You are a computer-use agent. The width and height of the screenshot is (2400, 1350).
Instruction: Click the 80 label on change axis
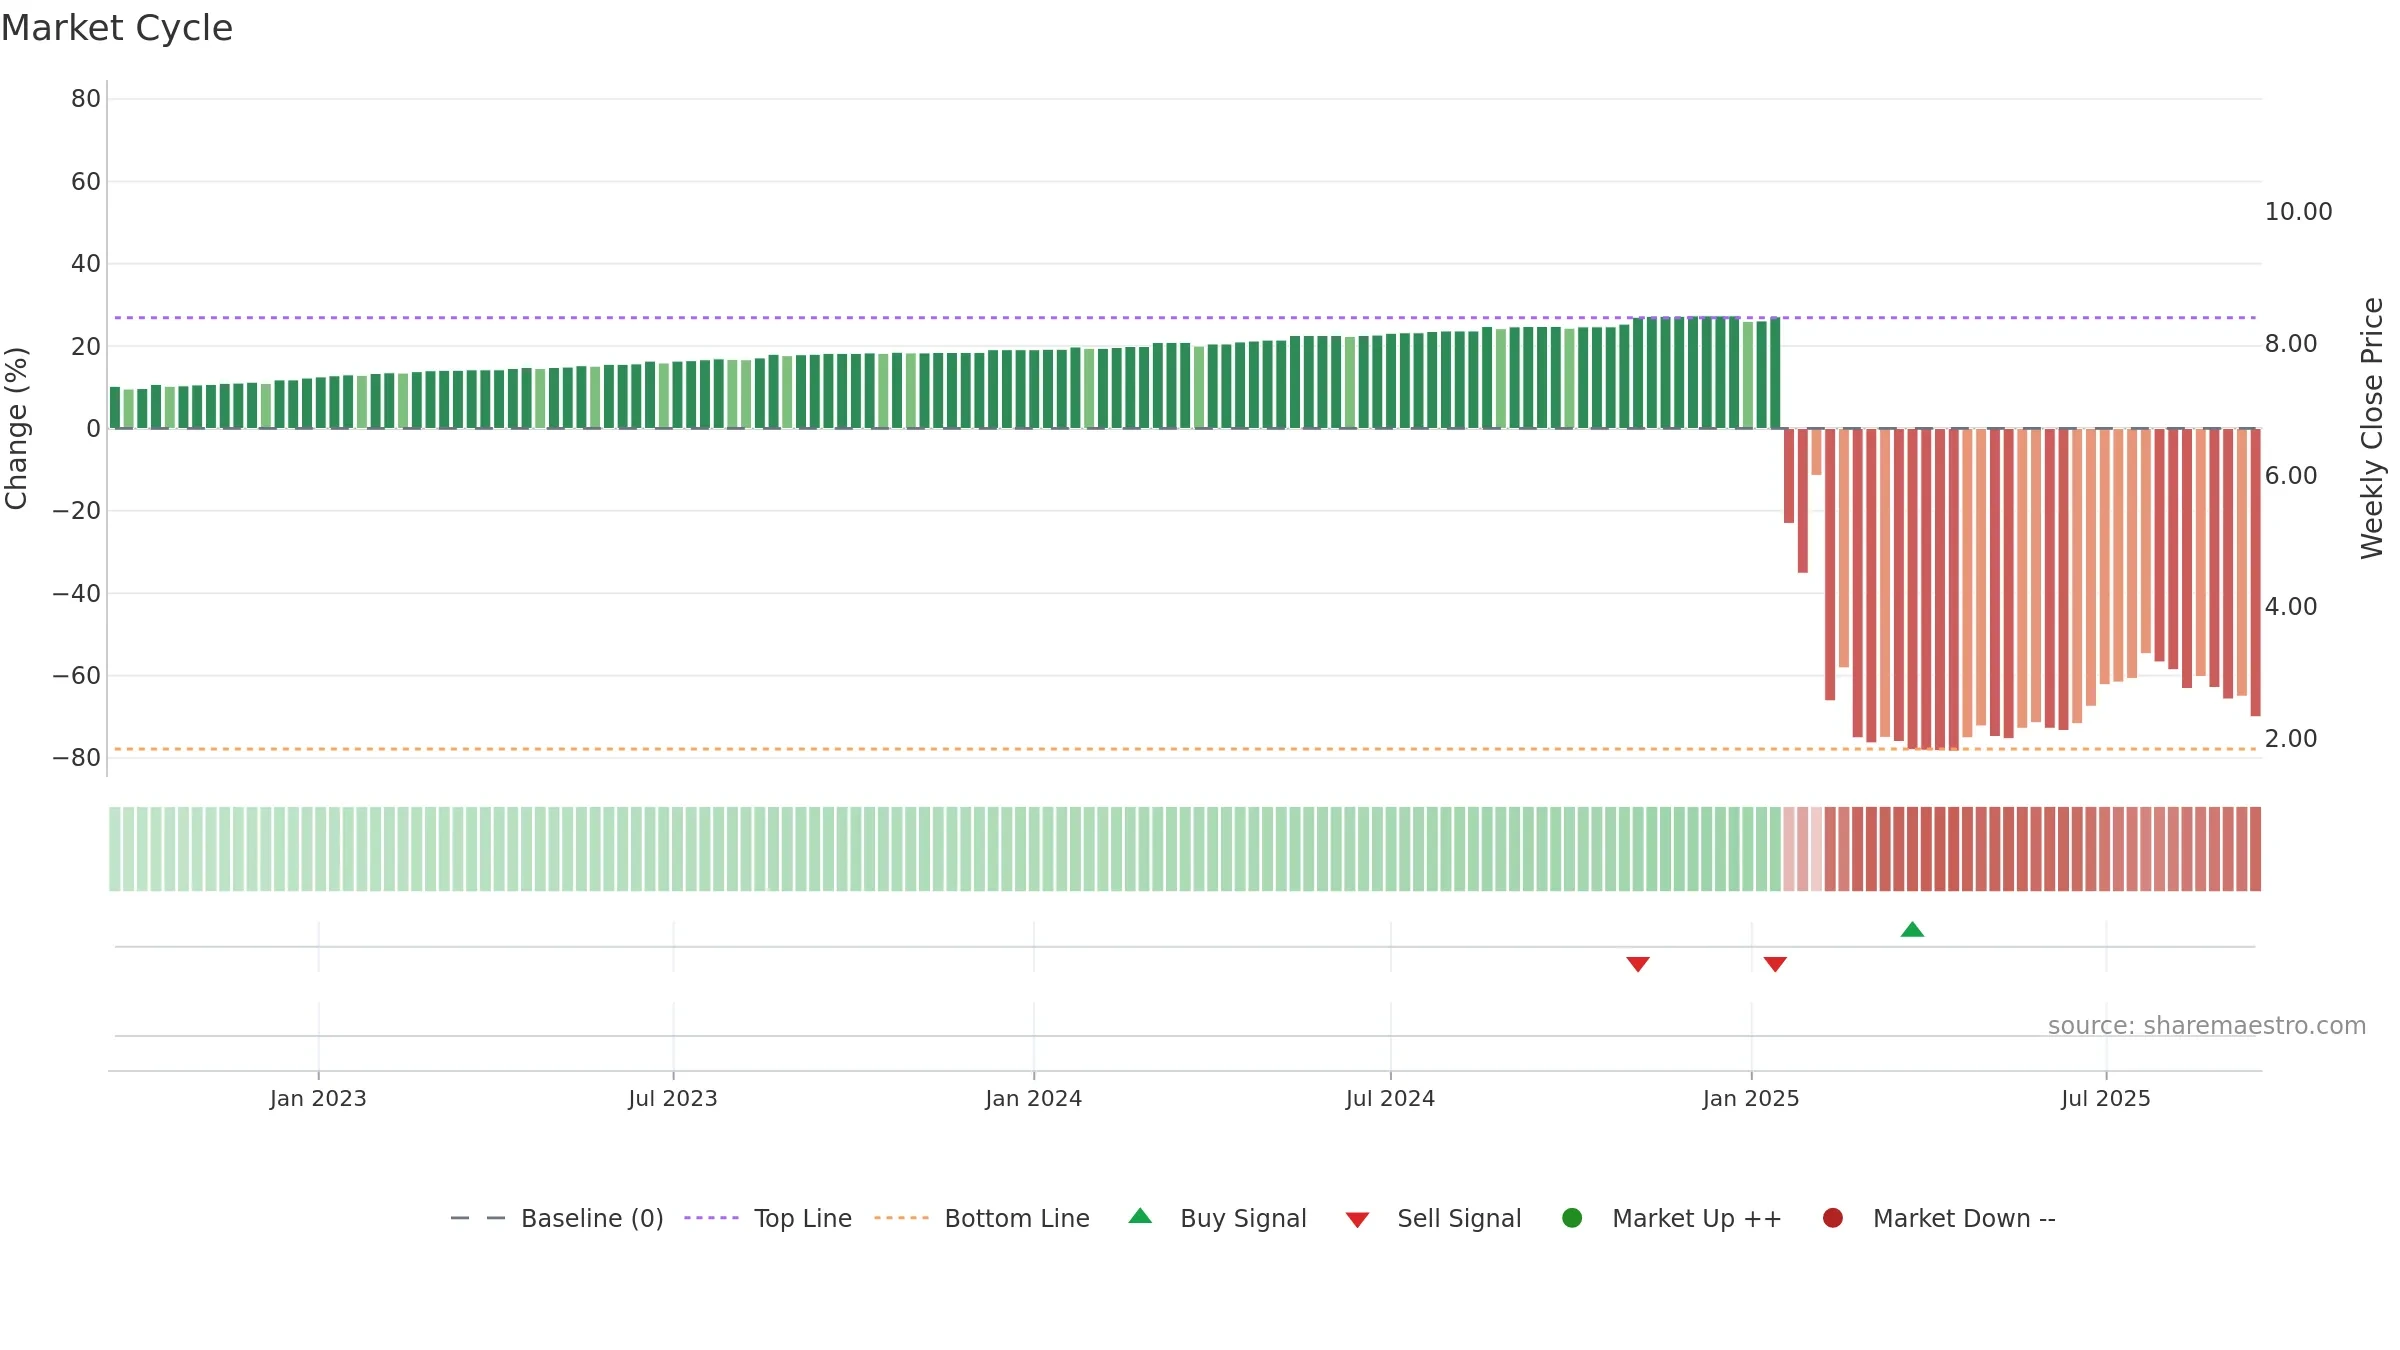click(86, 99)
